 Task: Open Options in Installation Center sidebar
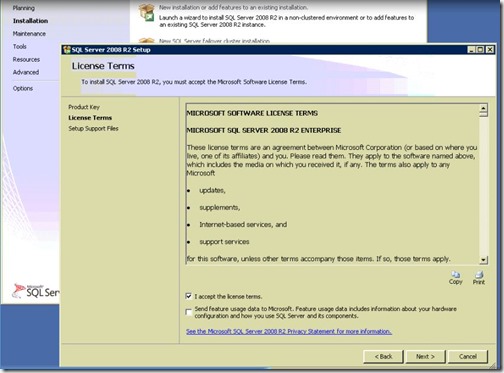[x=23, y=88]
